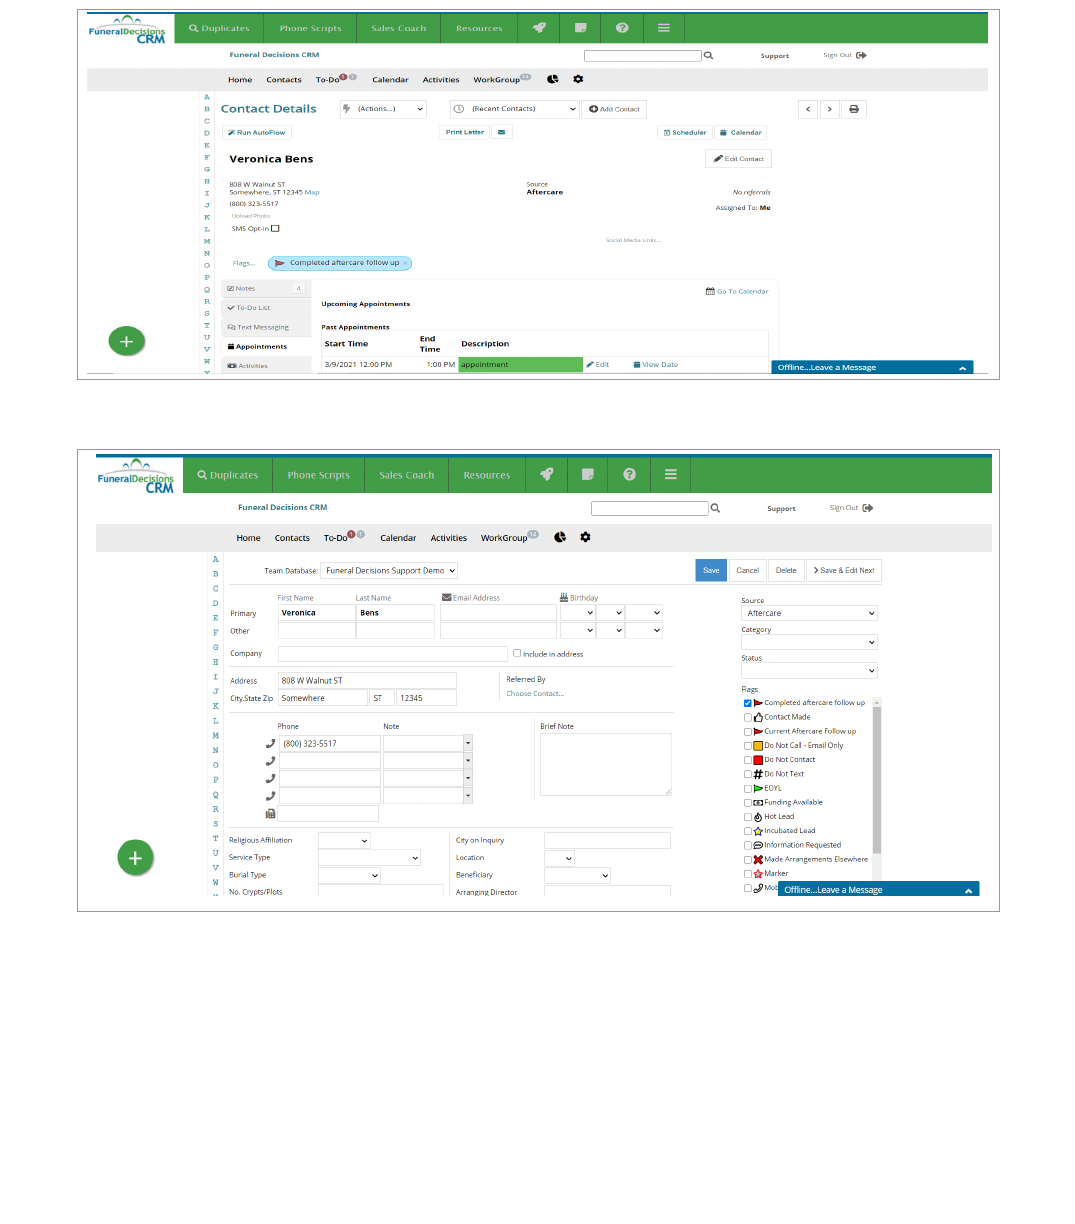
Task: Click the envelope icon next to Print Letter
Action: tap(502, 132)
